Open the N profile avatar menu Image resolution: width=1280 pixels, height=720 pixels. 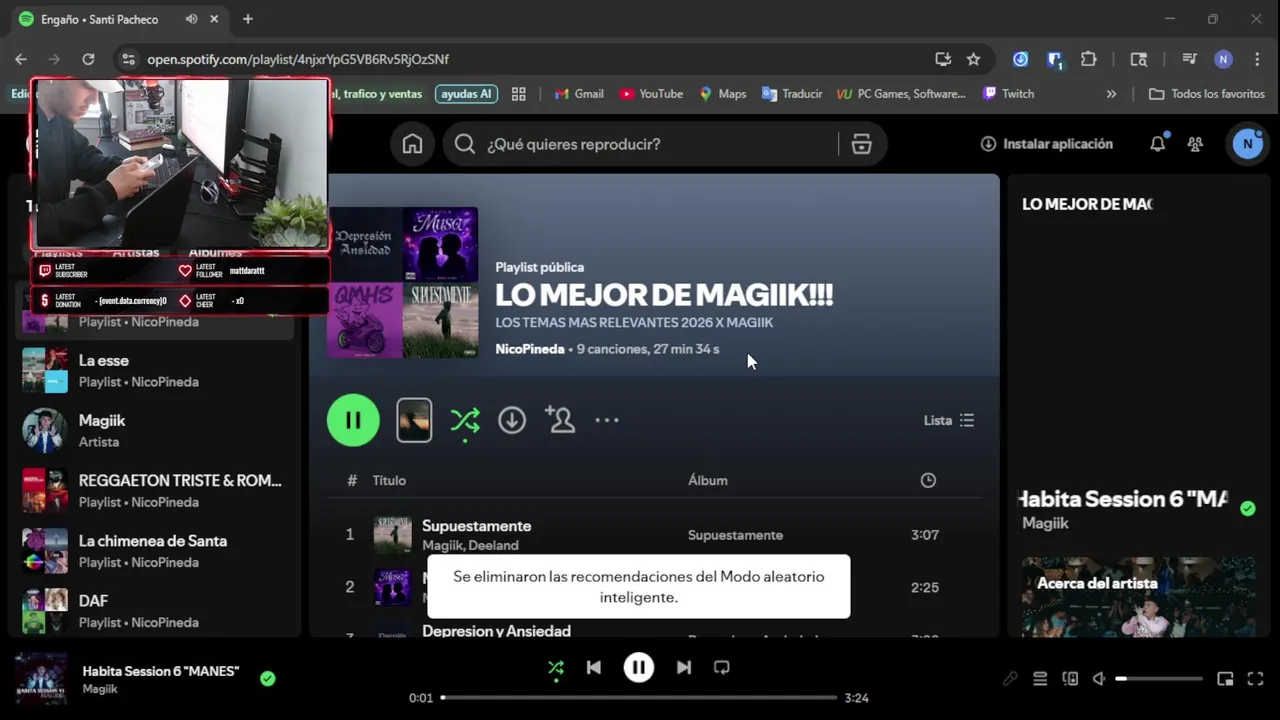[x=1247, y=144]
